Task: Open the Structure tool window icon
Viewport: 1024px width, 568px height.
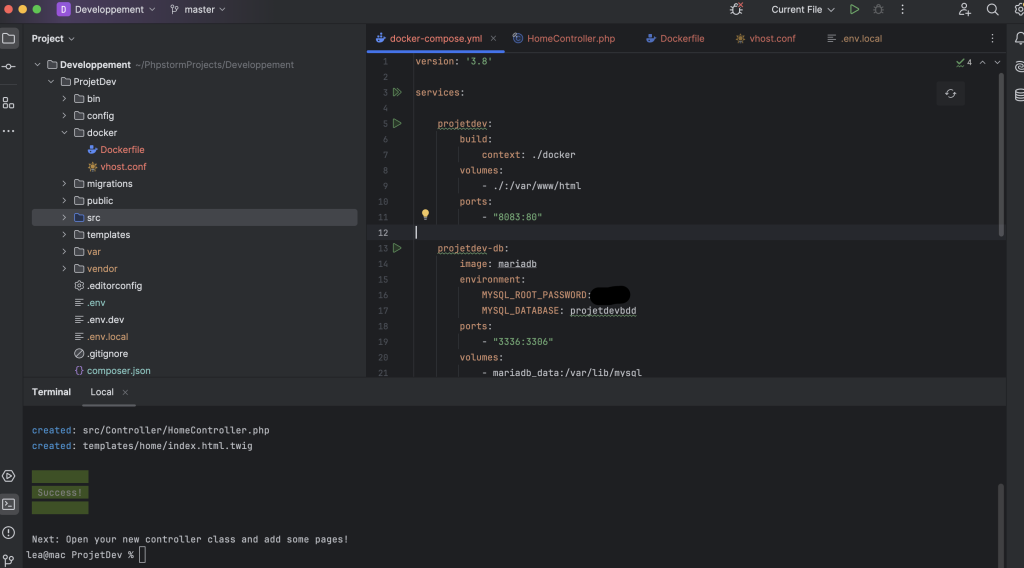Action: (9, 102)
